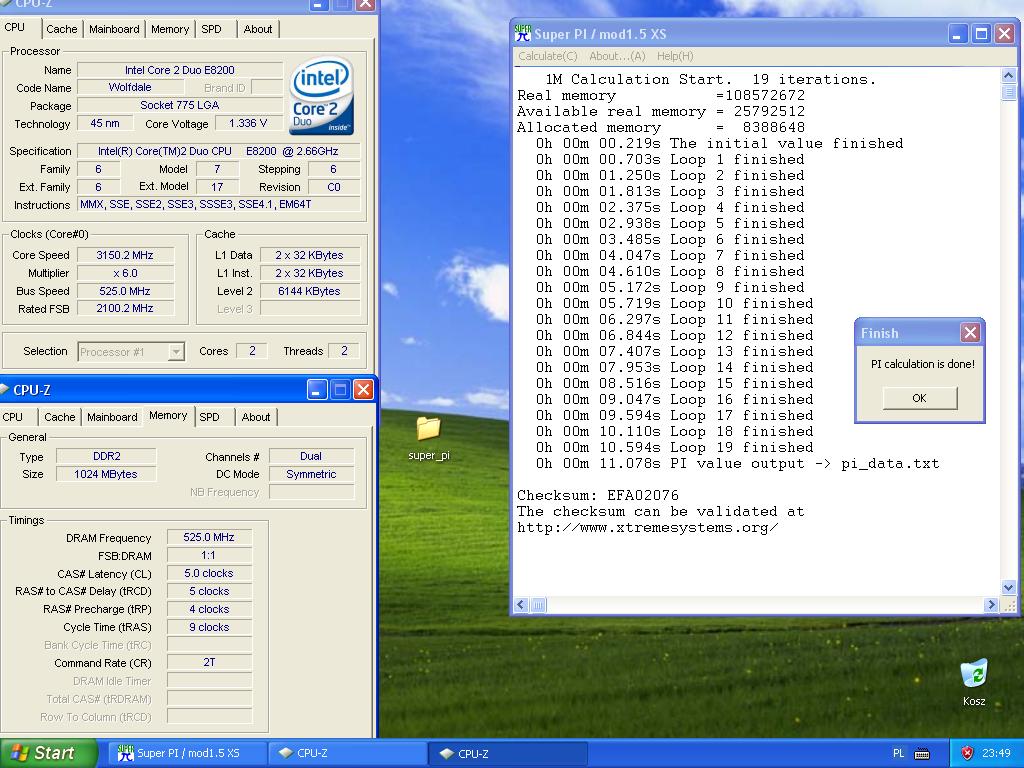This screenshot has height=768, width=1024.
Task: Click the Core Speed value 3150.2 MHz
Action: point(125,255)
